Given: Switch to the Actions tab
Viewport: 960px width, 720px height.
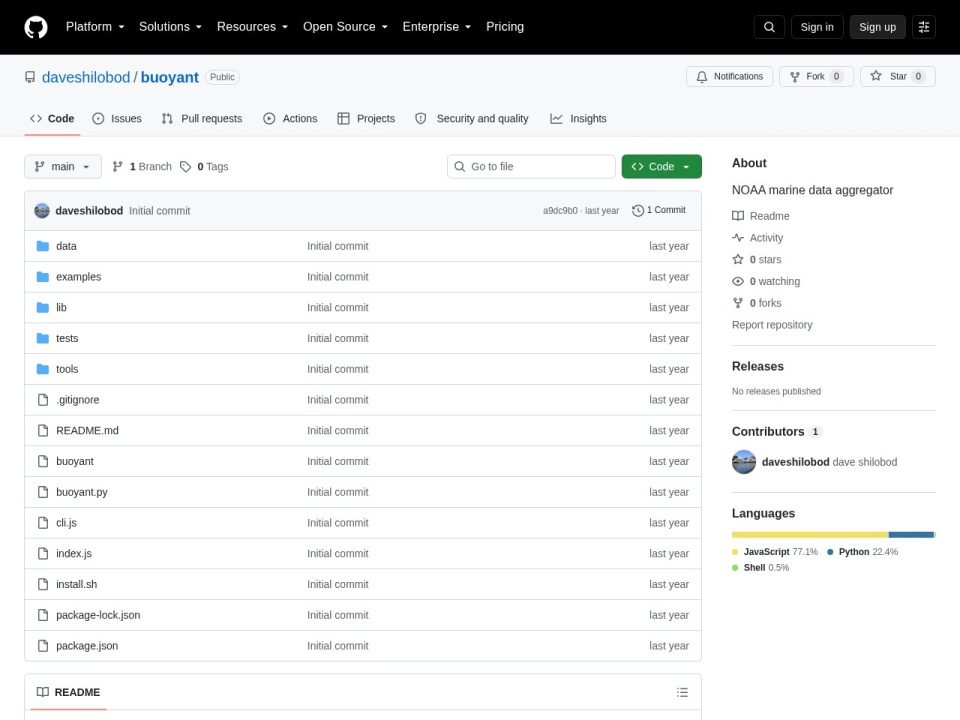Looking at the screenshot, I should (290, 119).
